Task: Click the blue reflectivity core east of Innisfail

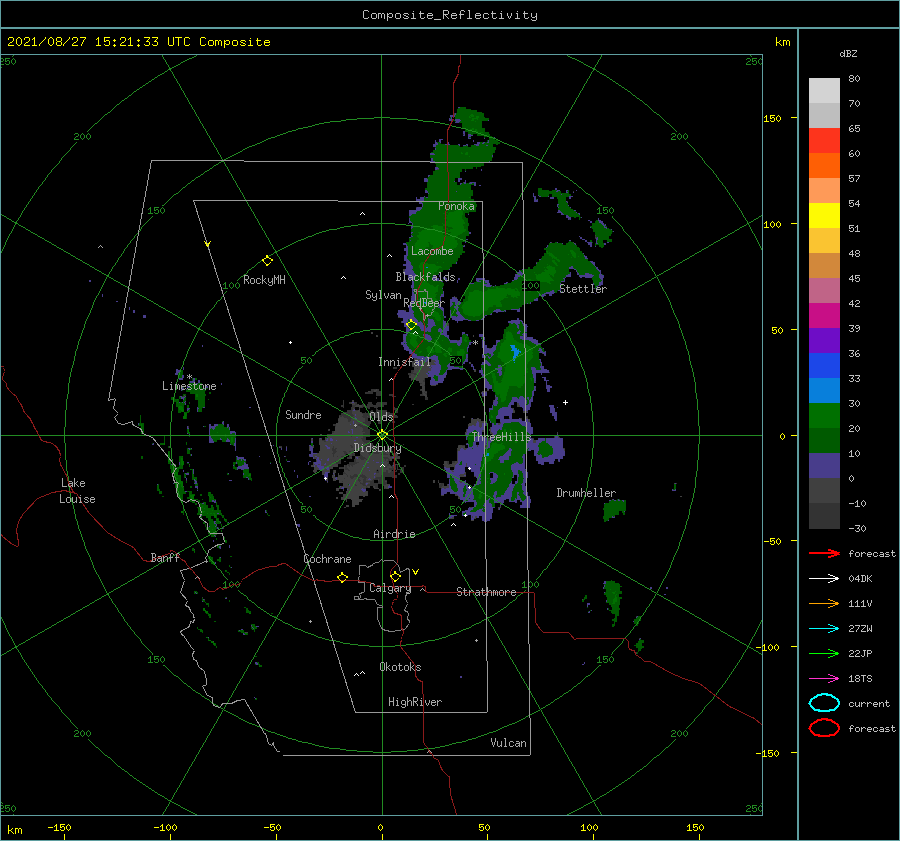Action: click(515, 351)
